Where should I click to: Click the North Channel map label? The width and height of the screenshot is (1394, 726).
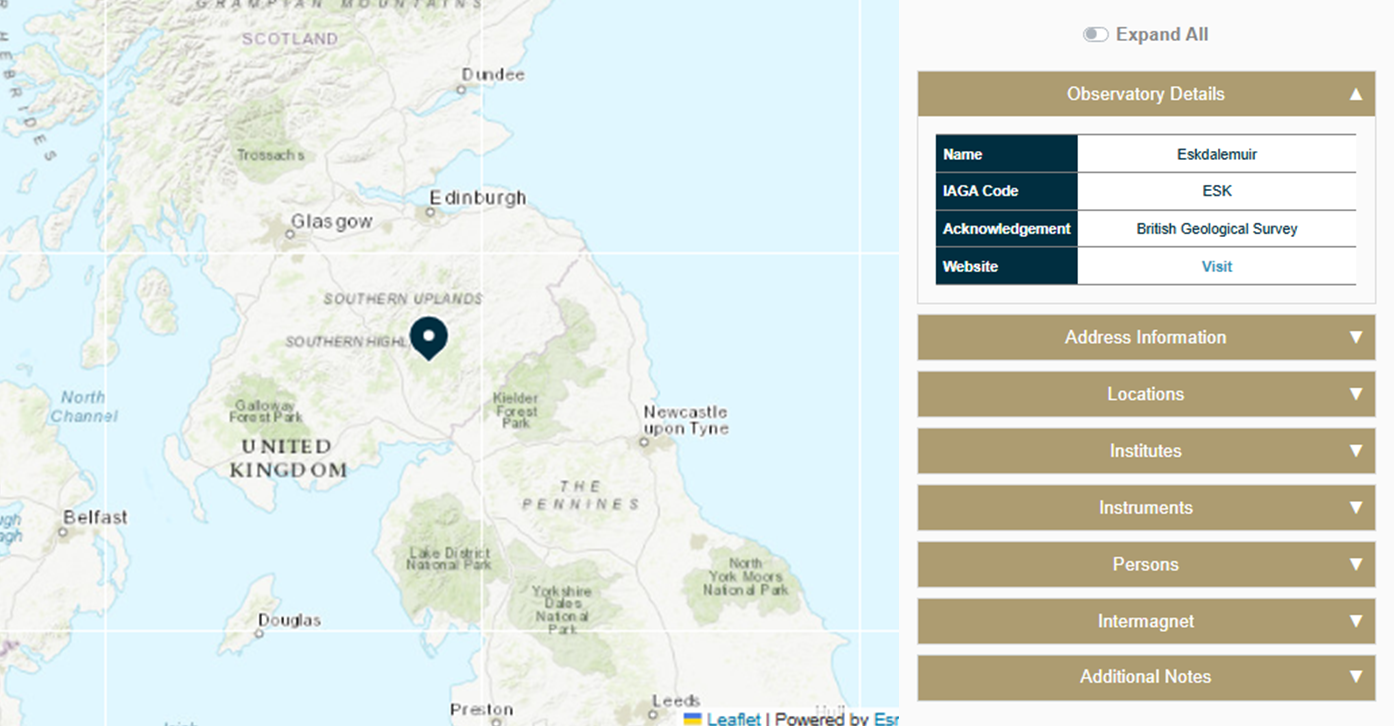(x=84, y=406)
